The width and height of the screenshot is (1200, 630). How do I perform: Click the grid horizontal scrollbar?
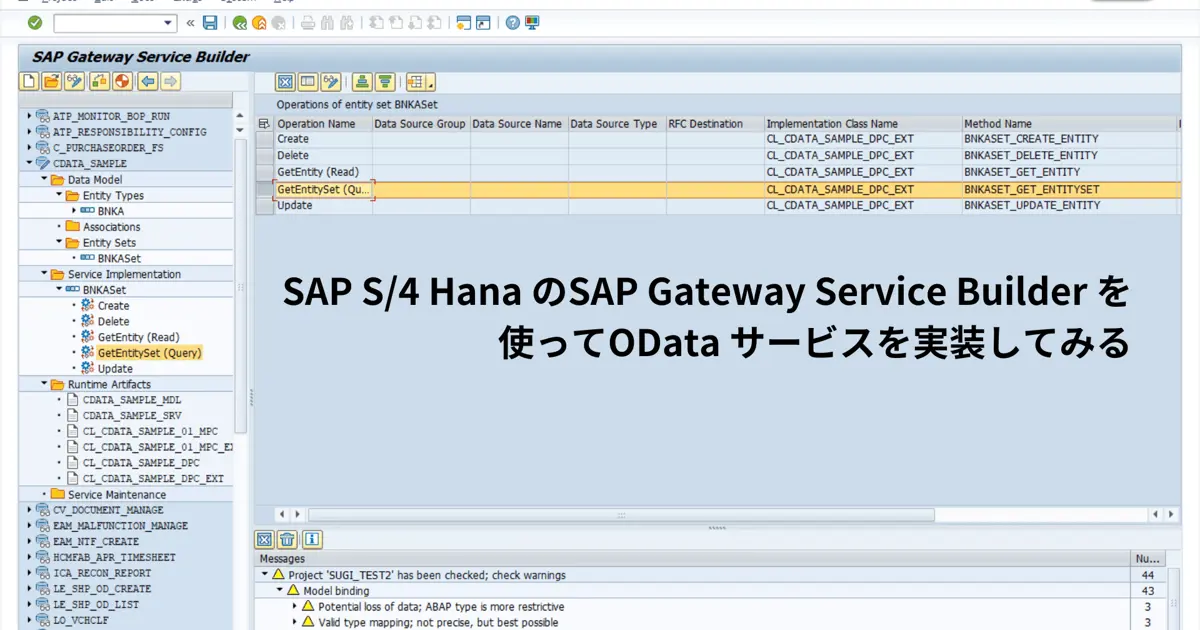pos(621,515)
